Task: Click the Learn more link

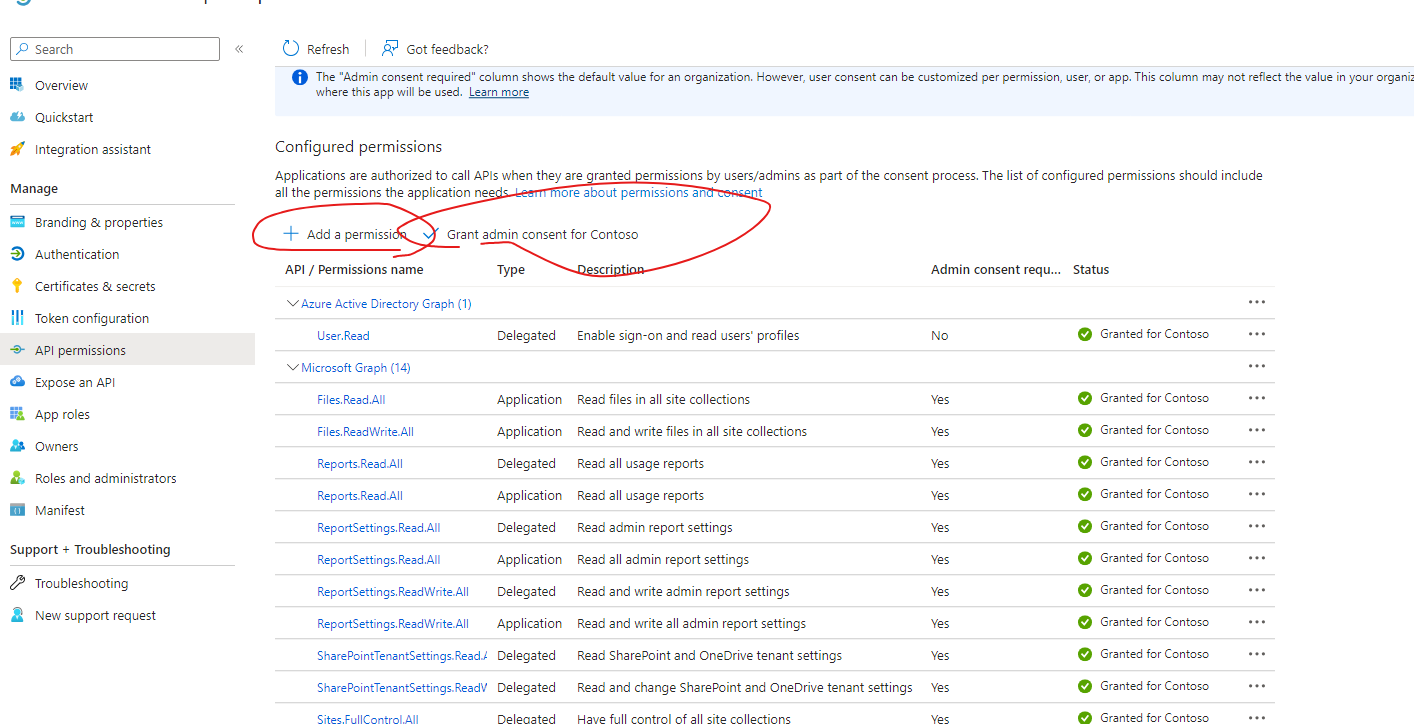Action: (498, 91)
